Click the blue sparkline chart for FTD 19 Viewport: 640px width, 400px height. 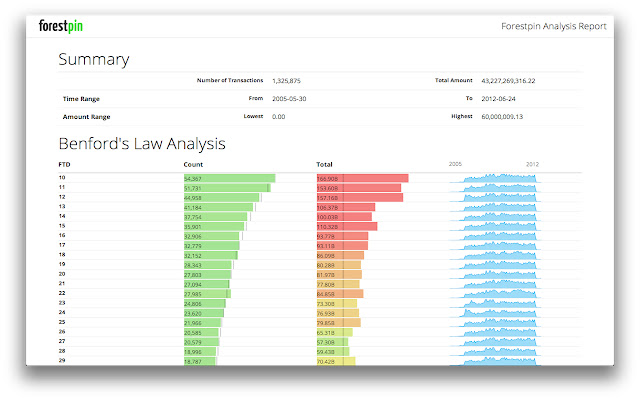click(x=496, y=265)
